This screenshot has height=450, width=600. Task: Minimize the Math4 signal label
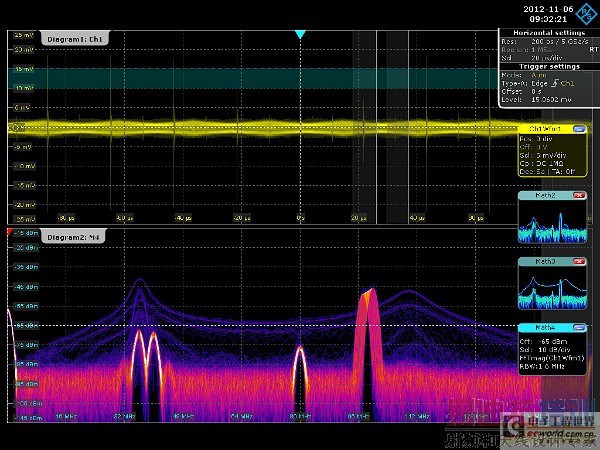579,328
